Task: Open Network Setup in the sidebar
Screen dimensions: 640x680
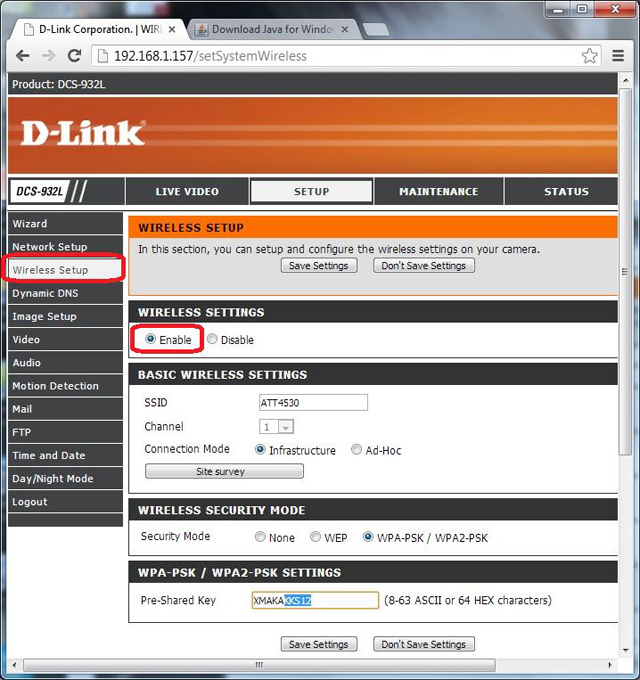Action: (65, 246)
